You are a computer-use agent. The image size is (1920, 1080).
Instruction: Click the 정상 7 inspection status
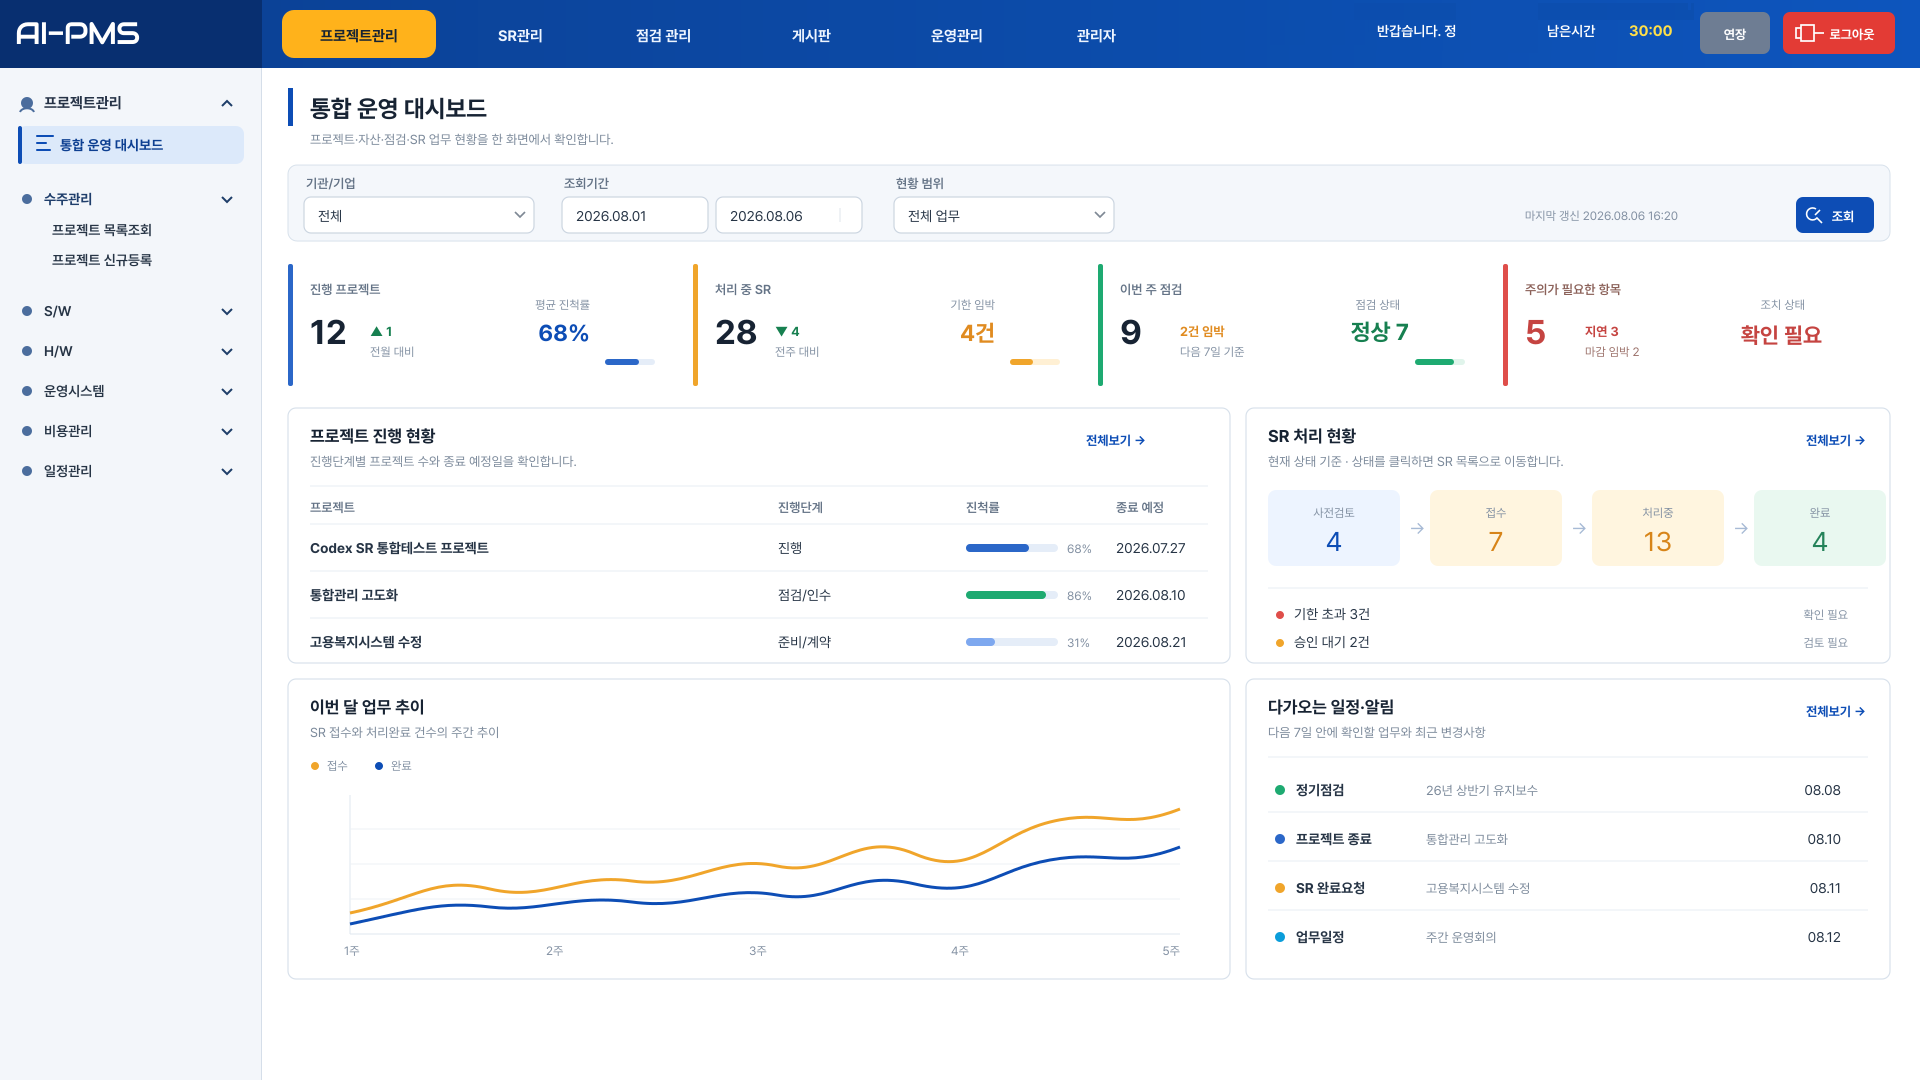[1379, 332]
